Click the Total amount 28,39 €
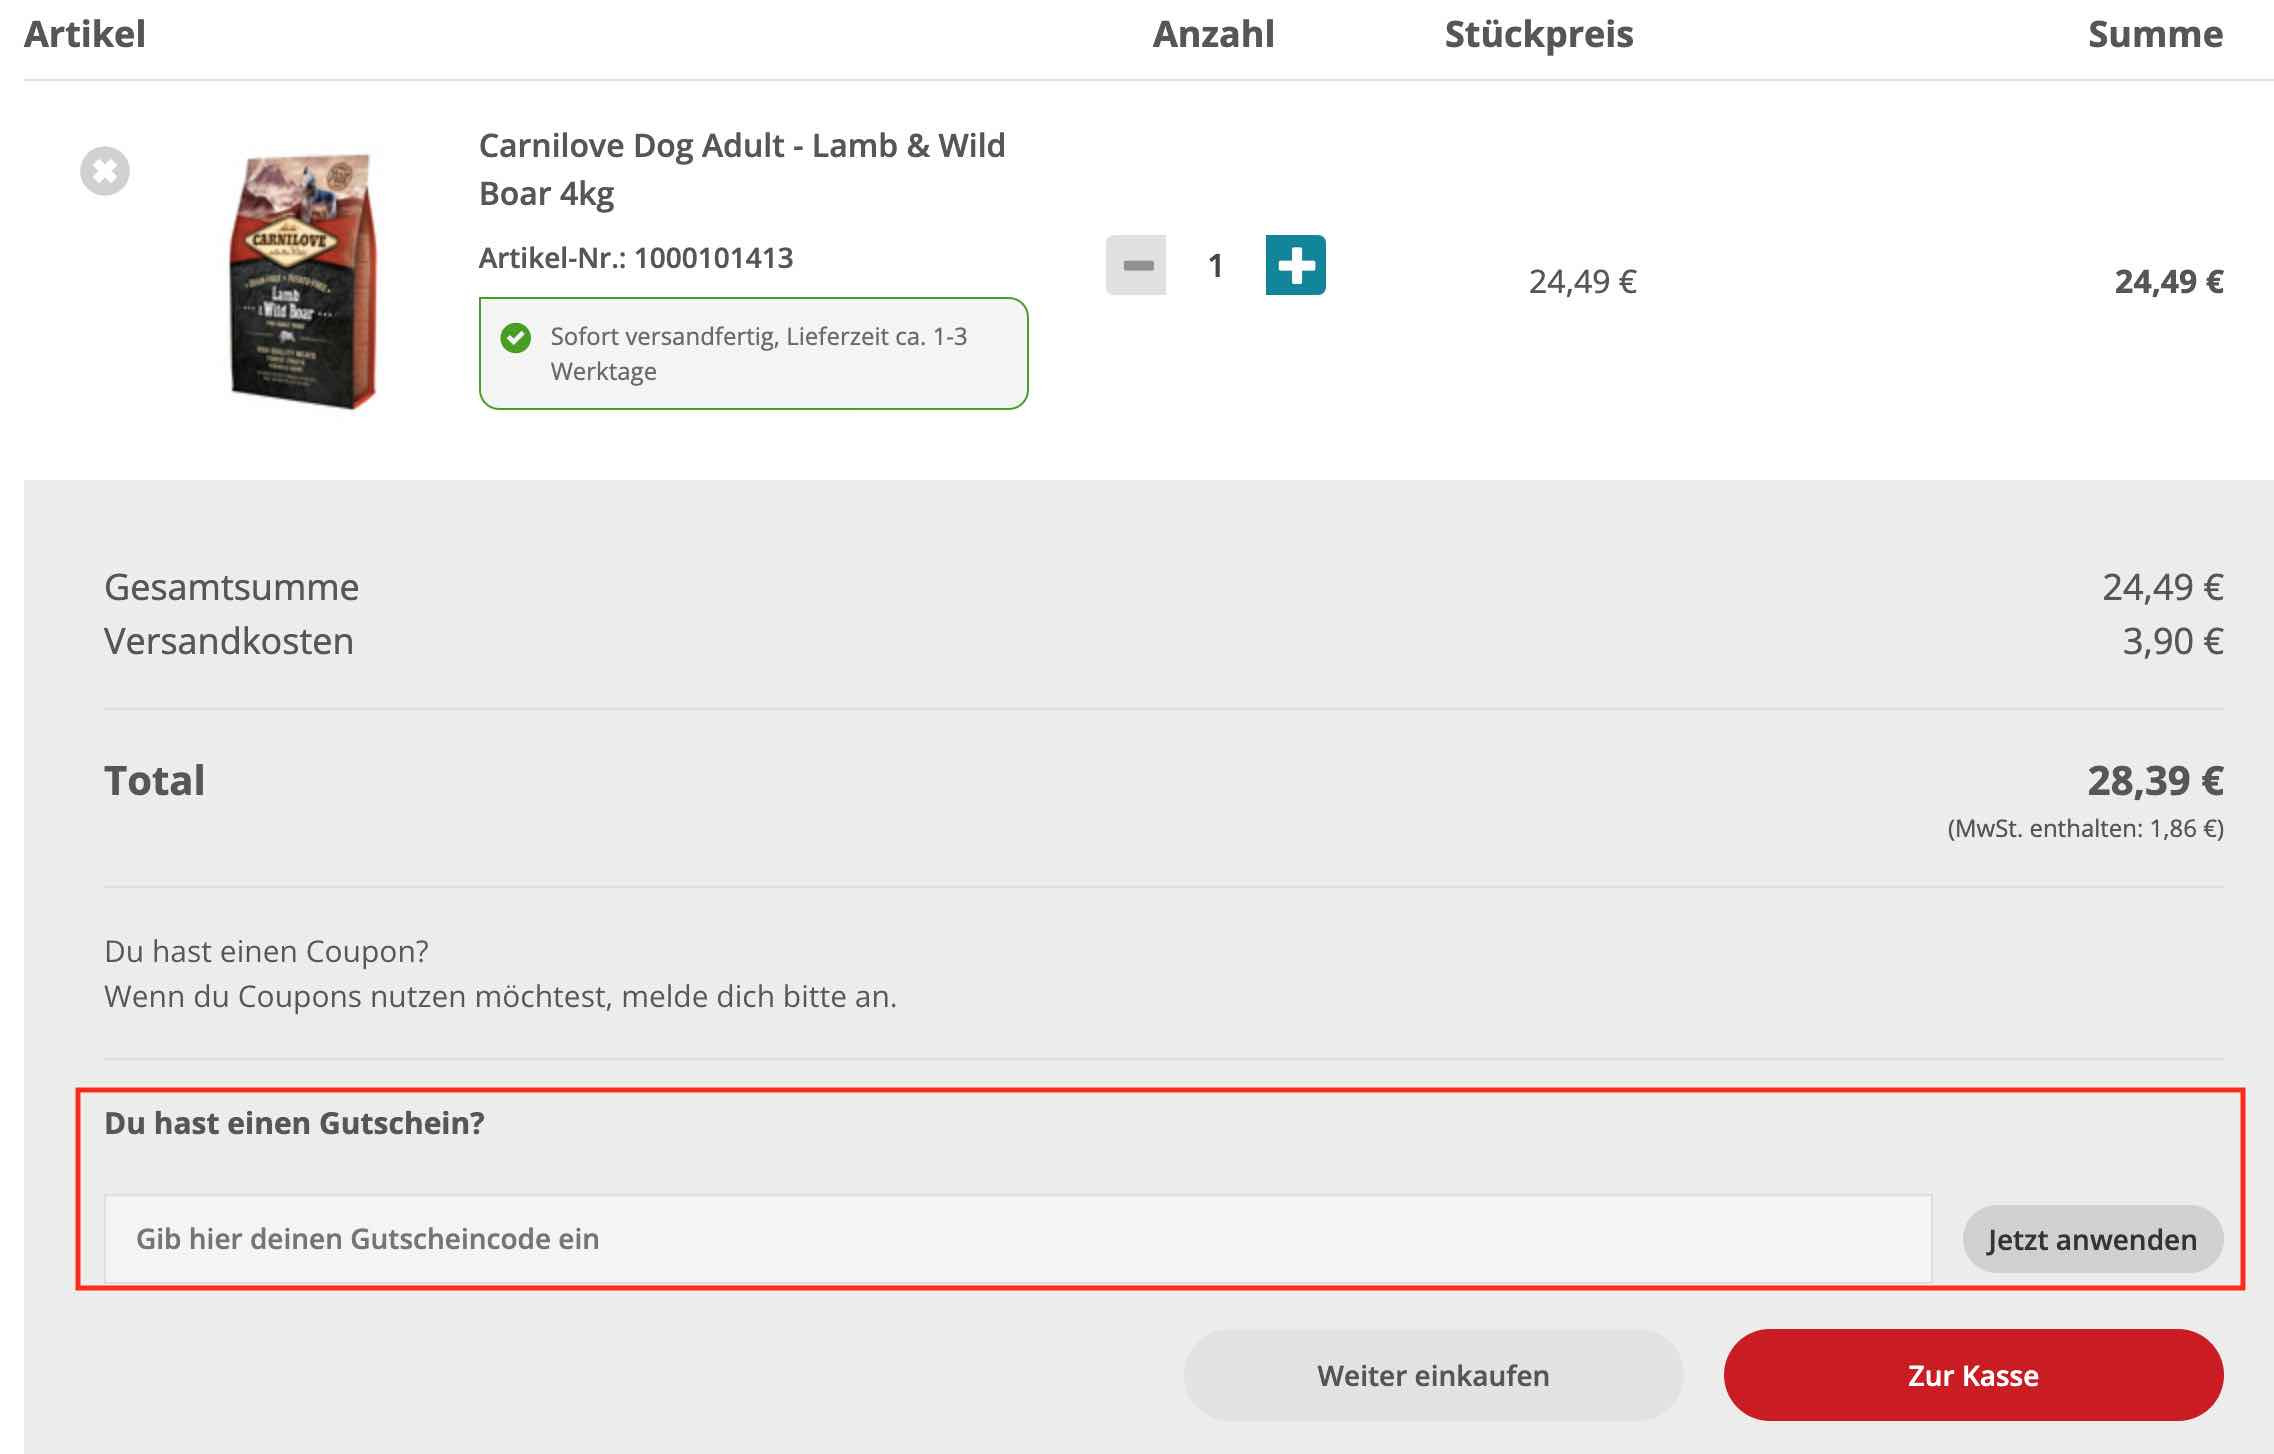2274x1454 pixels. tap(2154, 781)
